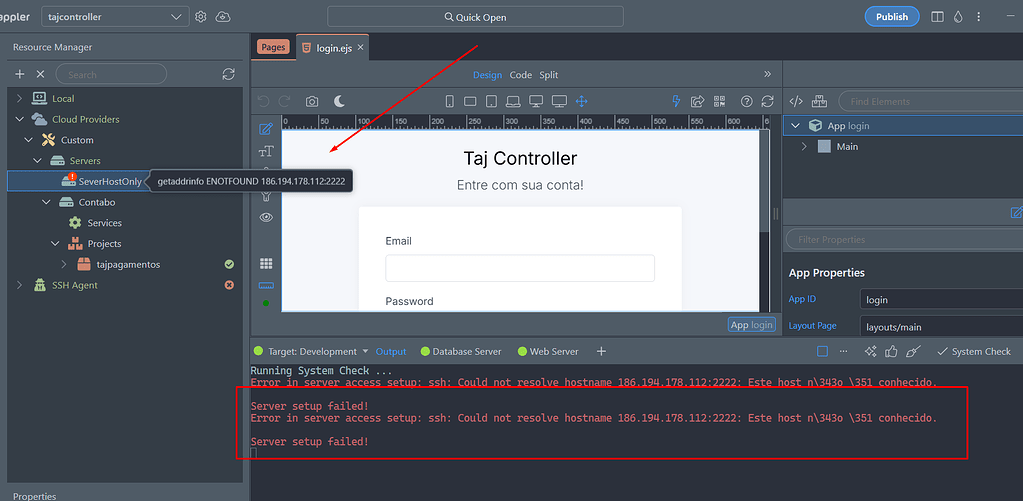Switch to Code view
This screenshot has height=501, width=1023.
521,75
